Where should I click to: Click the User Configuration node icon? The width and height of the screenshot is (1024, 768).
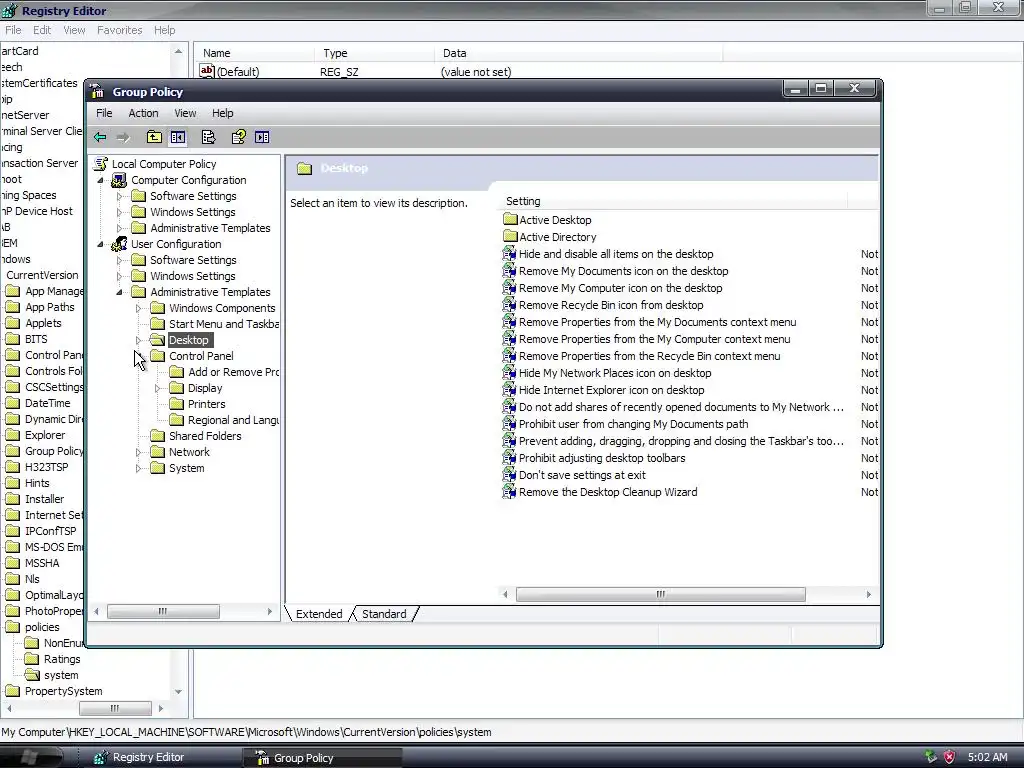coord(120,244)
